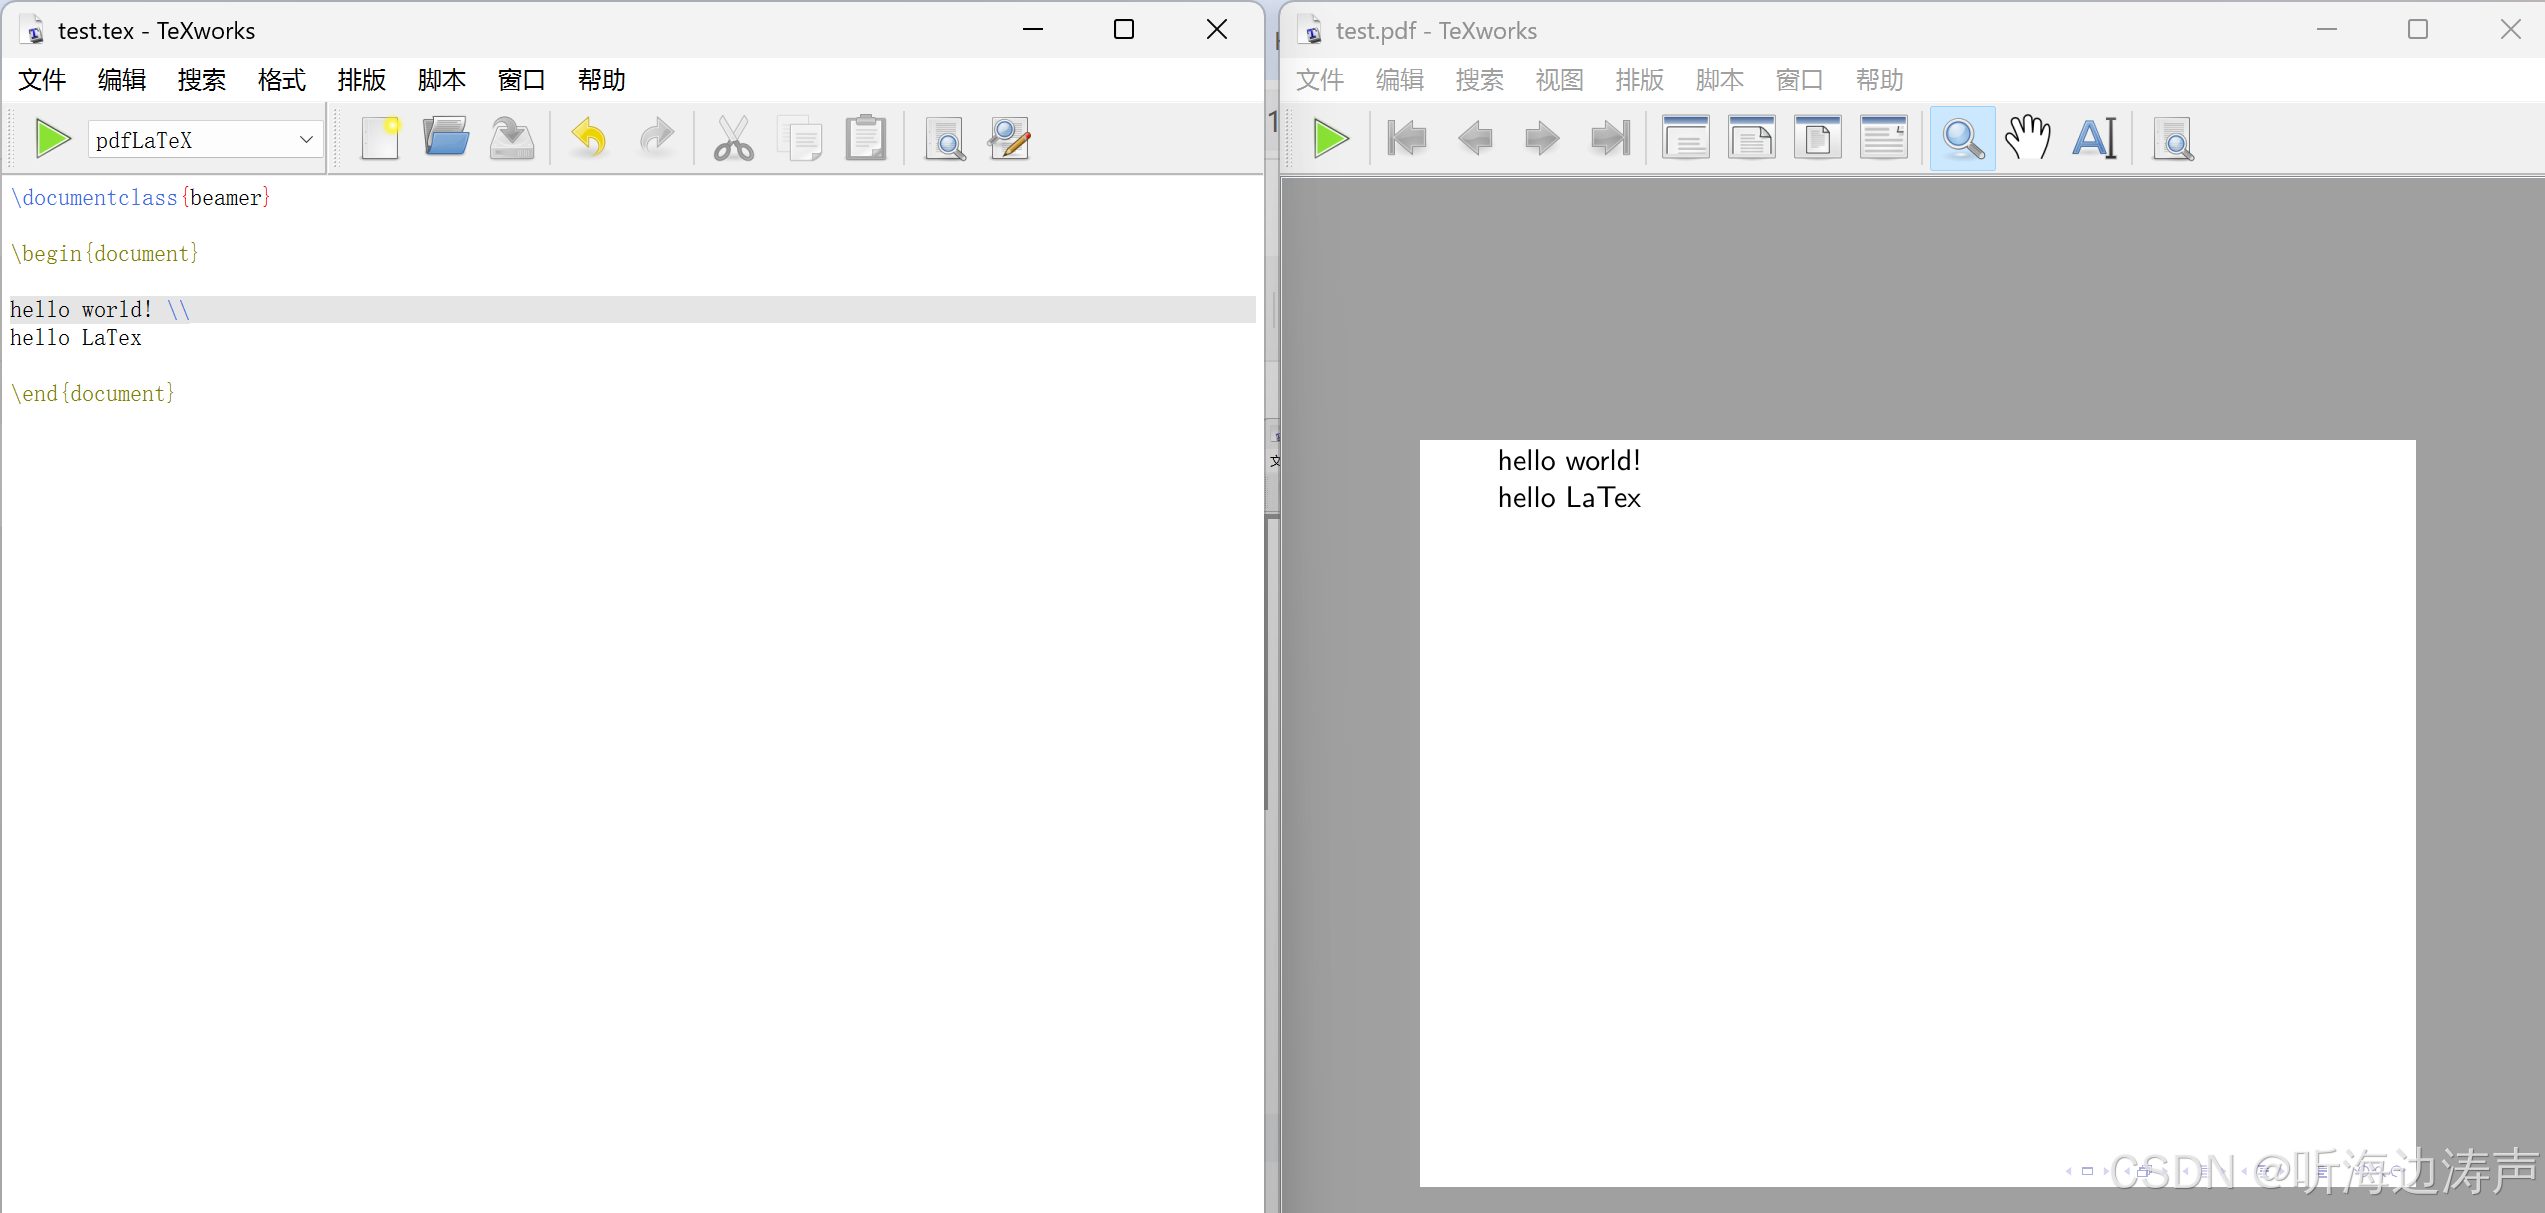Open 文件 menu in PDF window

[x=1320, y=80]
